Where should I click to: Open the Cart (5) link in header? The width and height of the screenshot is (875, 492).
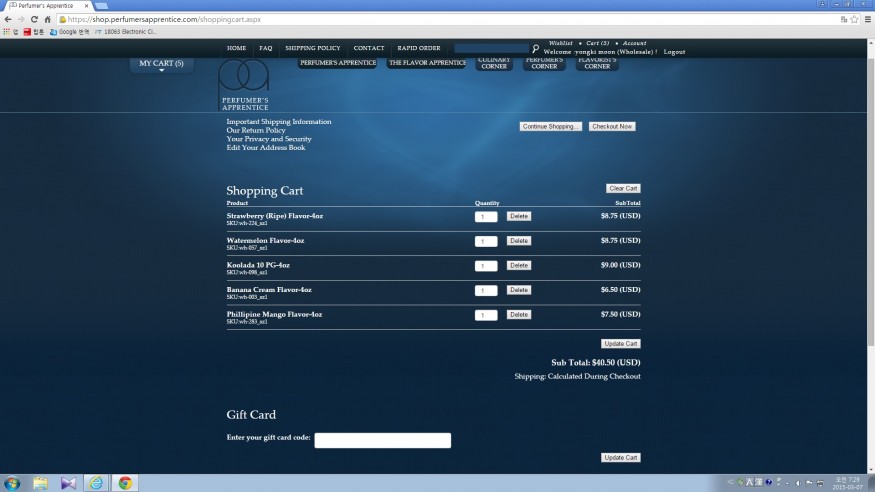(x=597, y=43)
